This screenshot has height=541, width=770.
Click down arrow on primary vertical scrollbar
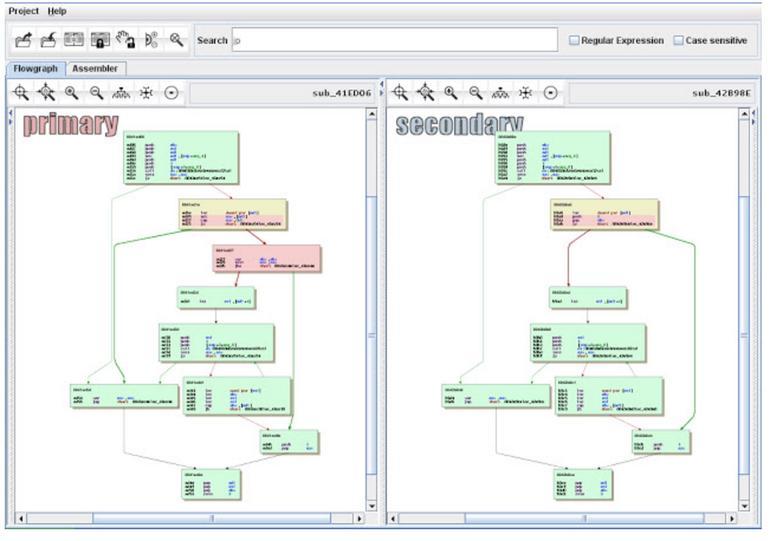coord(372,505)
